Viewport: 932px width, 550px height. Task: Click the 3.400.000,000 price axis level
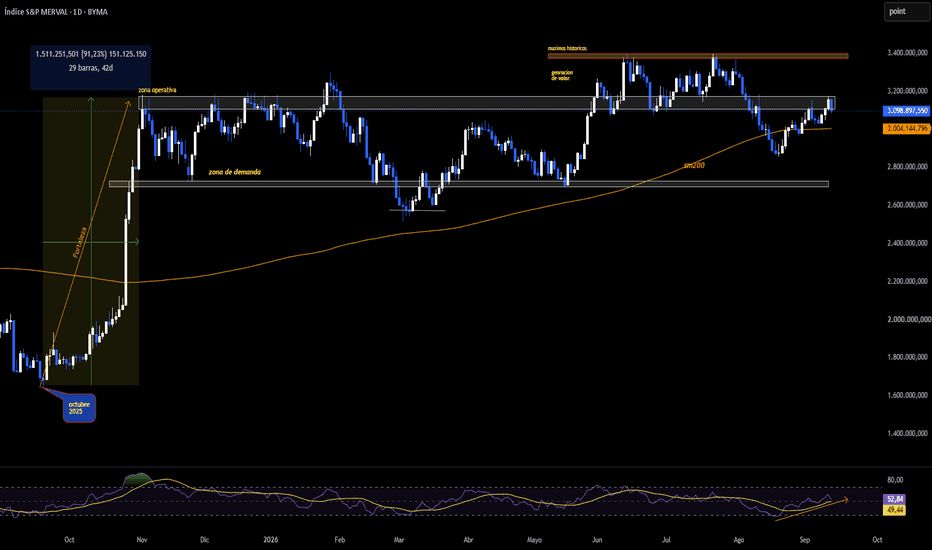[907, 53]
